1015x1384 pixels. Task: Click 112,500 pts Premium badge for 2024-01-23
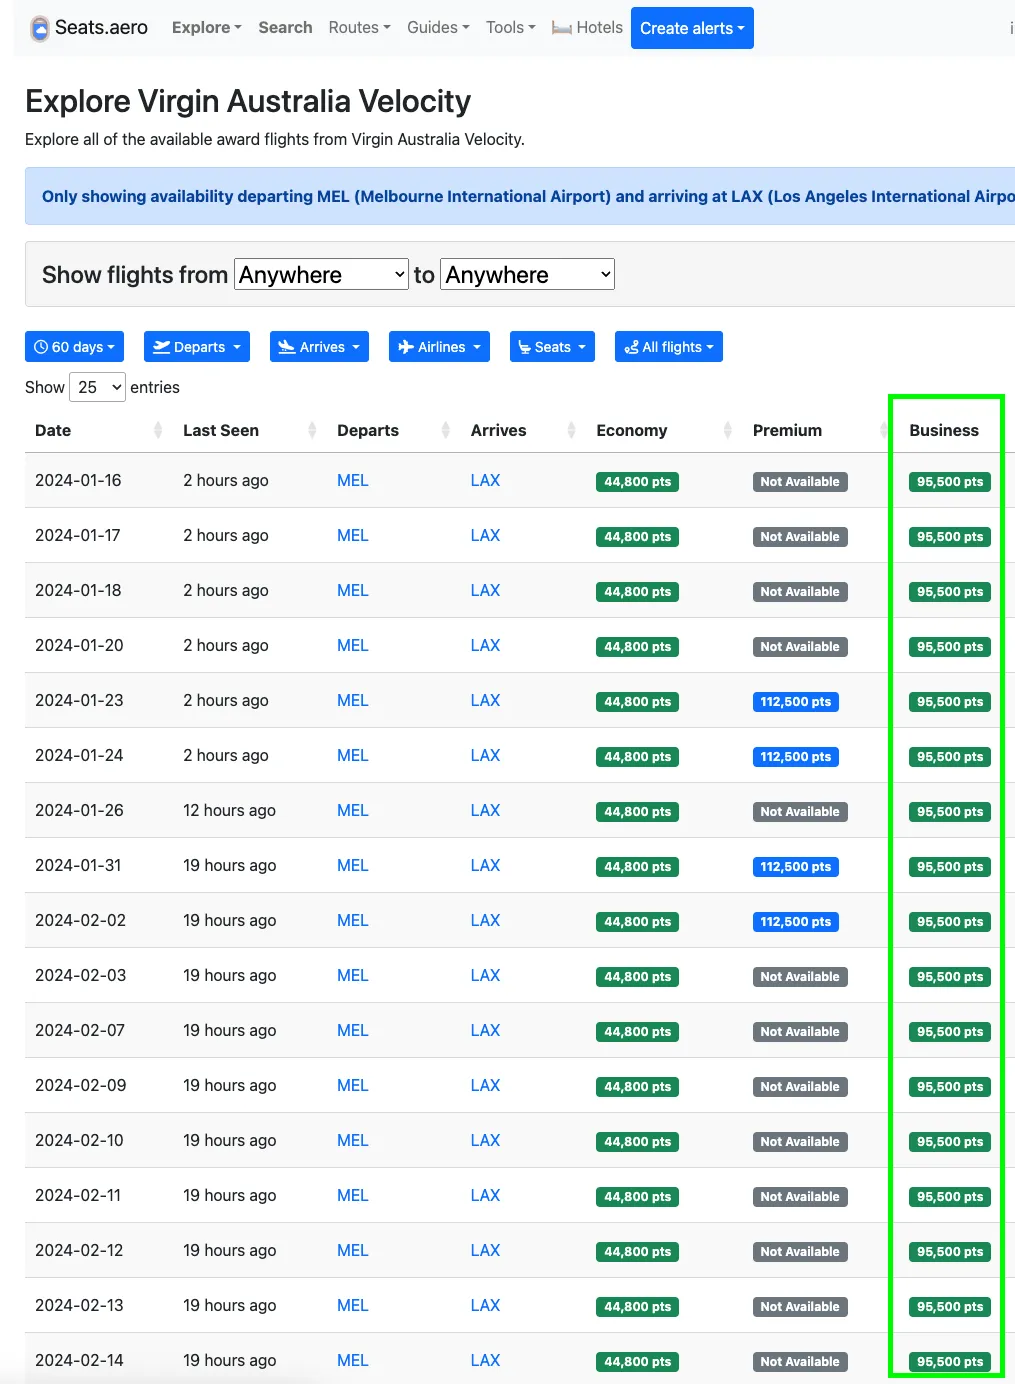click(795, 702)
